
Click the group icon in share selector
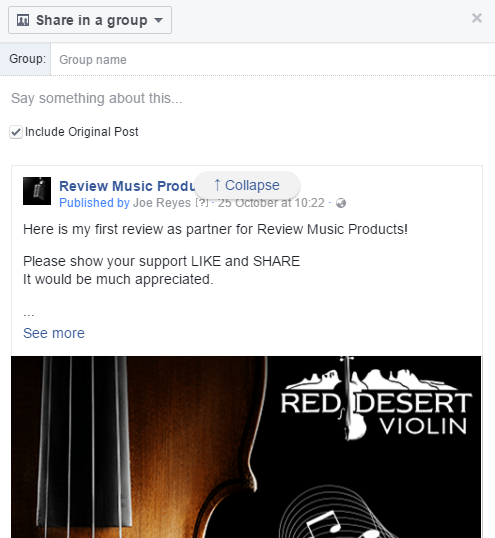(23, 20)
